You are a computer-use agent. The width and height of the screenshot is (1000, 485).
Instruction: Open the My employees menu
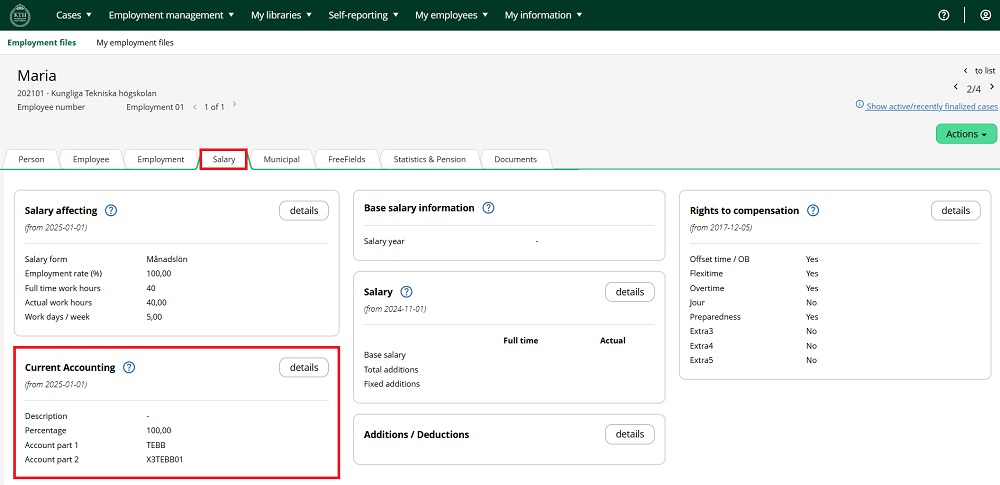coord(452,15)
